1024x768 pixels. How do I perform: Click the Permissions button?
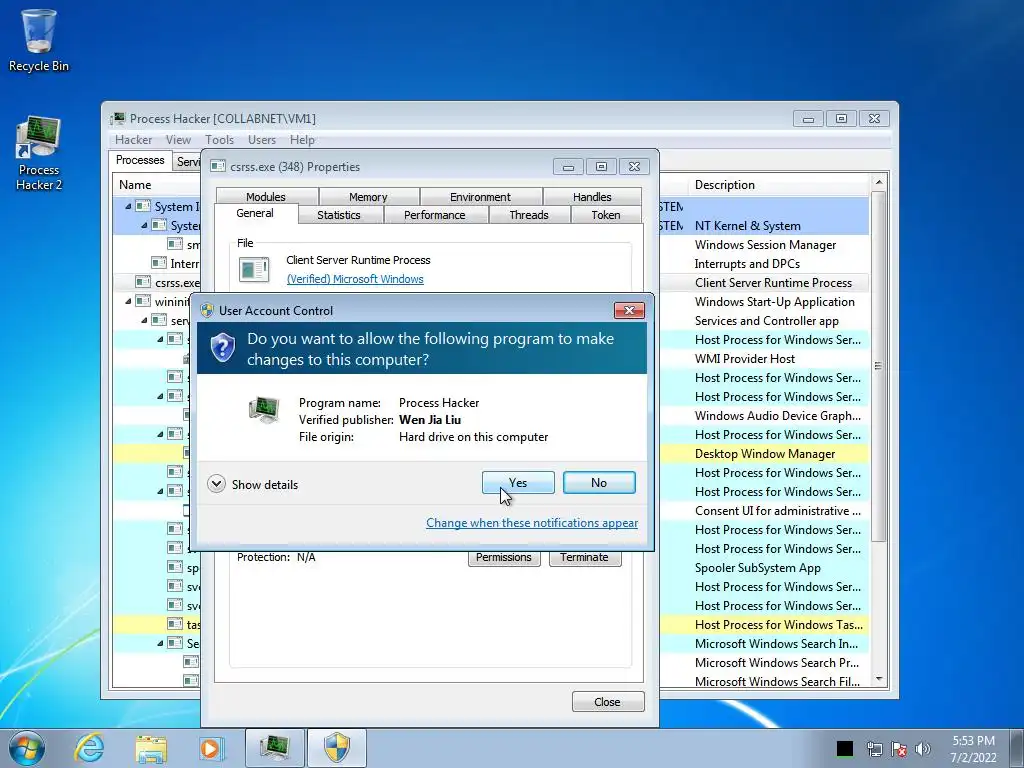[x=504, y=558]
